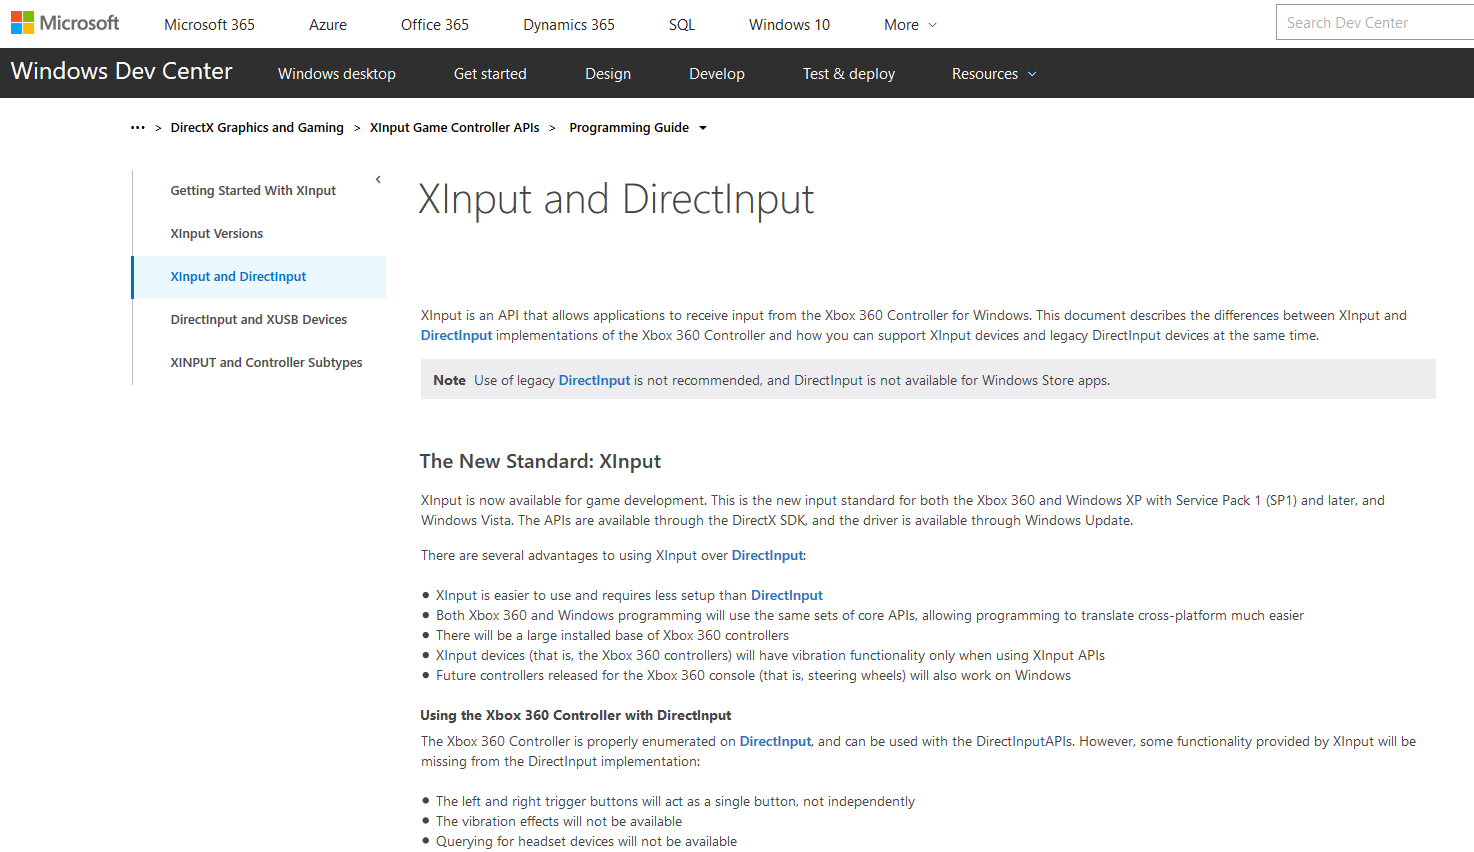Image resolution: width=1474 pixels, height=852 pixels.
Task: Open DirectInput and XUSB Devices
Action: (259, 320)
